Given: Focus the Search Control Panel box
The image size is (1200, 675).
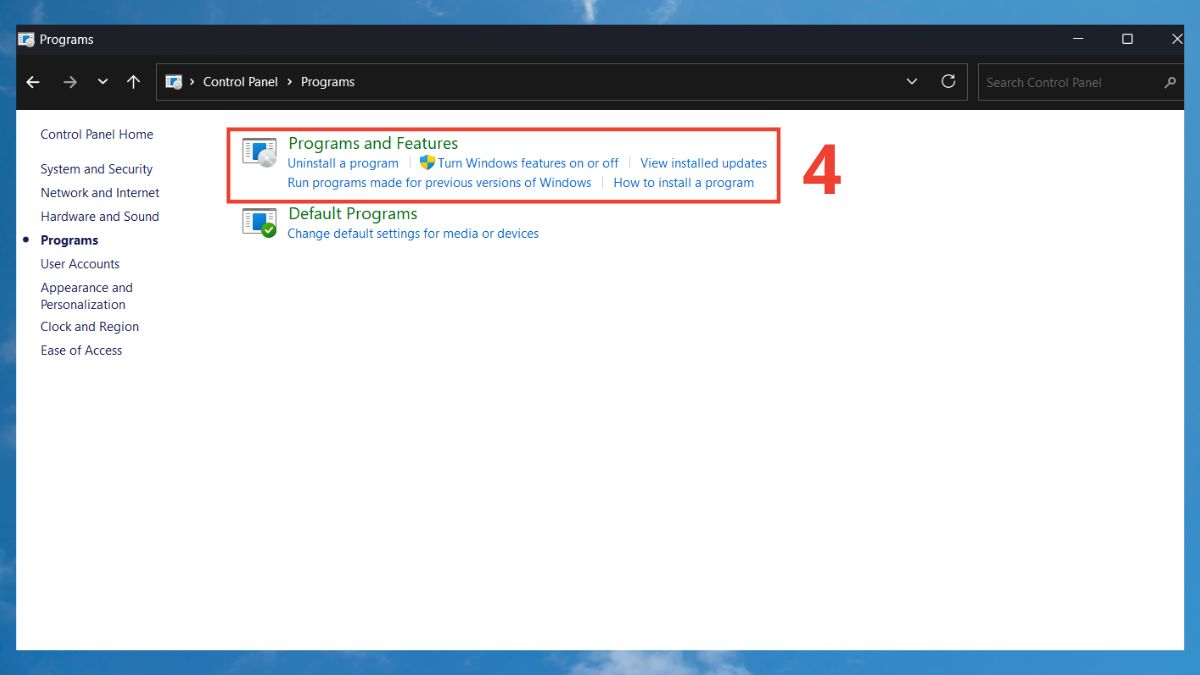Looking at the screenshot, I should [x=1081, y=82].
